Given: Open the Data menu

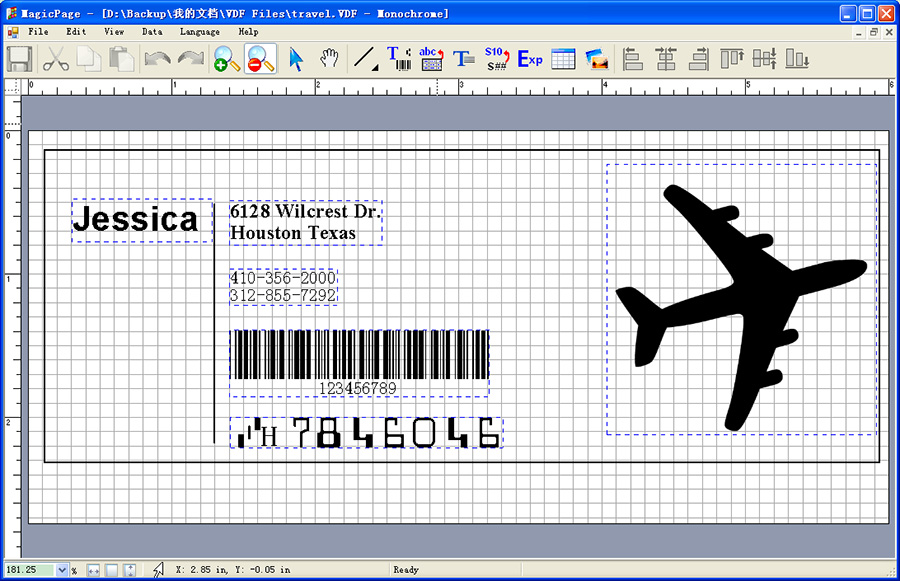Looking at the screenshot, I should [x=152, y=32].
